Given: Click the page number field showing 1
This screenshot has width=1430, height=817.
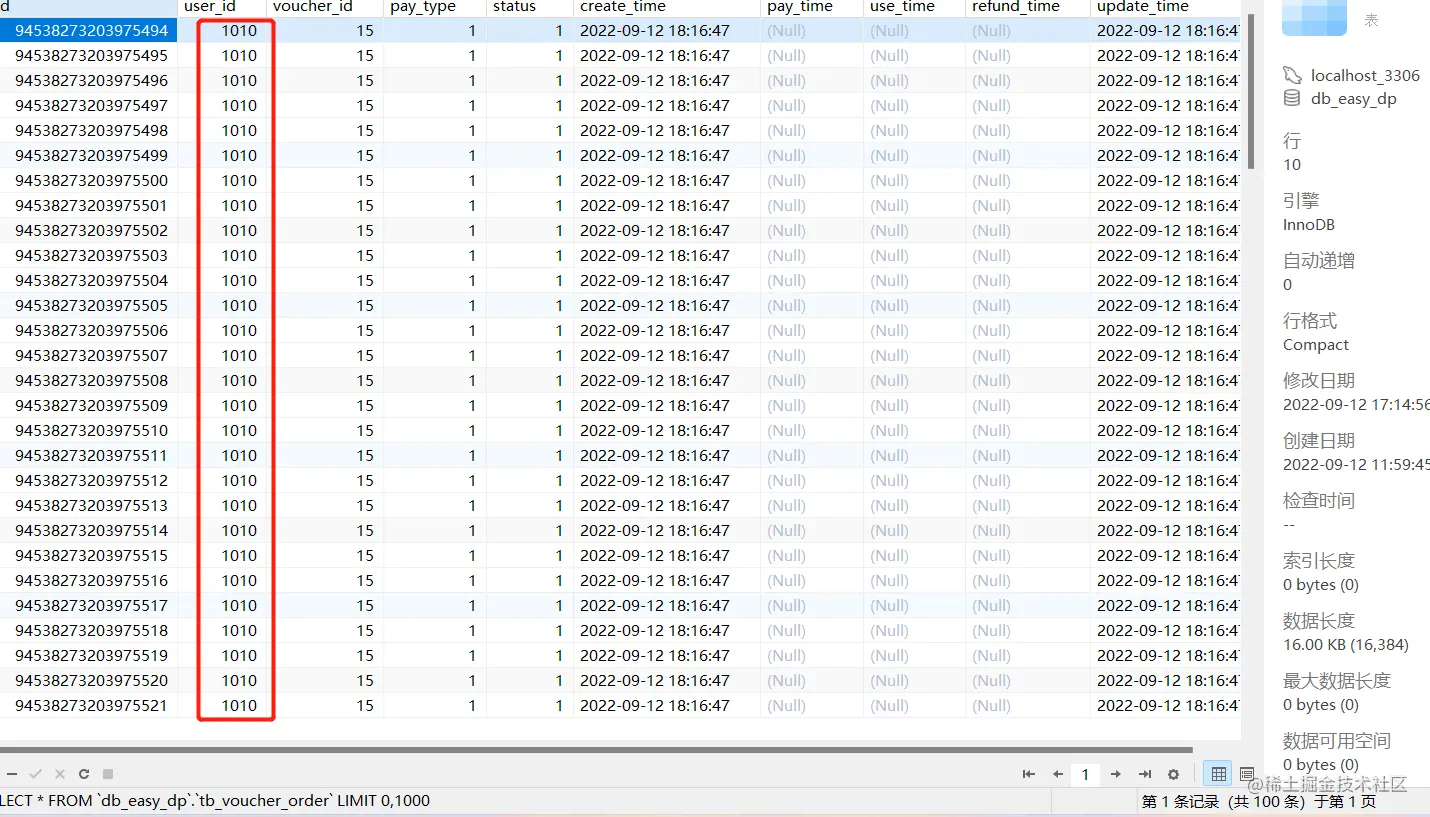Looking at the screenshot, I should 1085,774.
